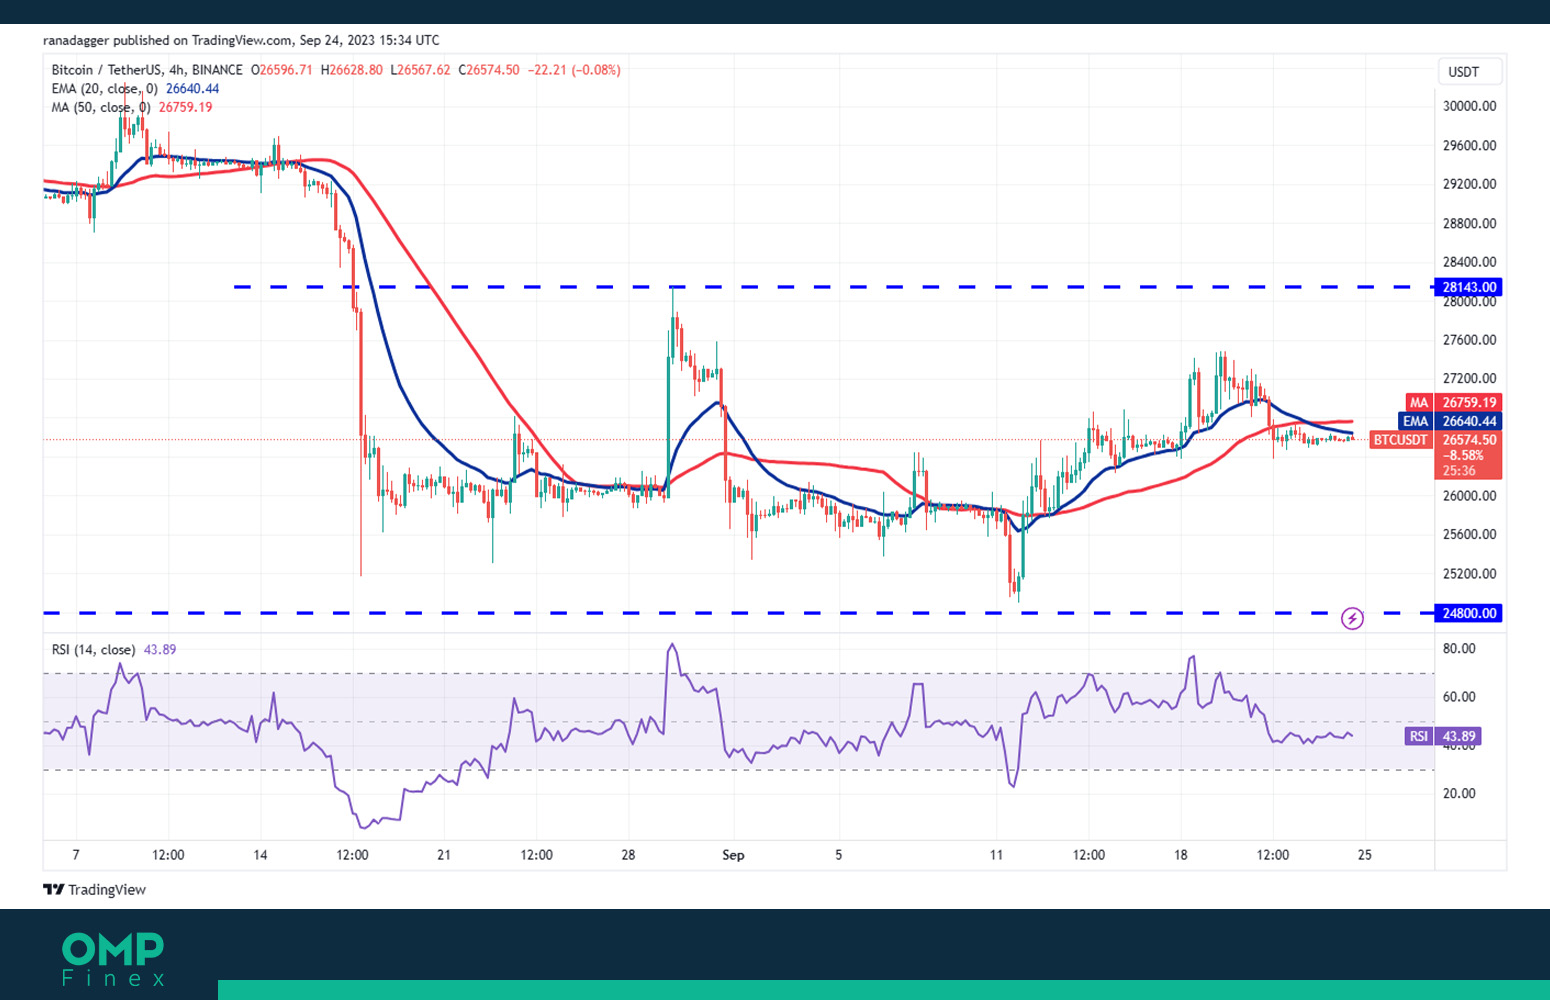
Task: Click the RSI 60.00 scale label
Action: click(x=1459, y=697)
